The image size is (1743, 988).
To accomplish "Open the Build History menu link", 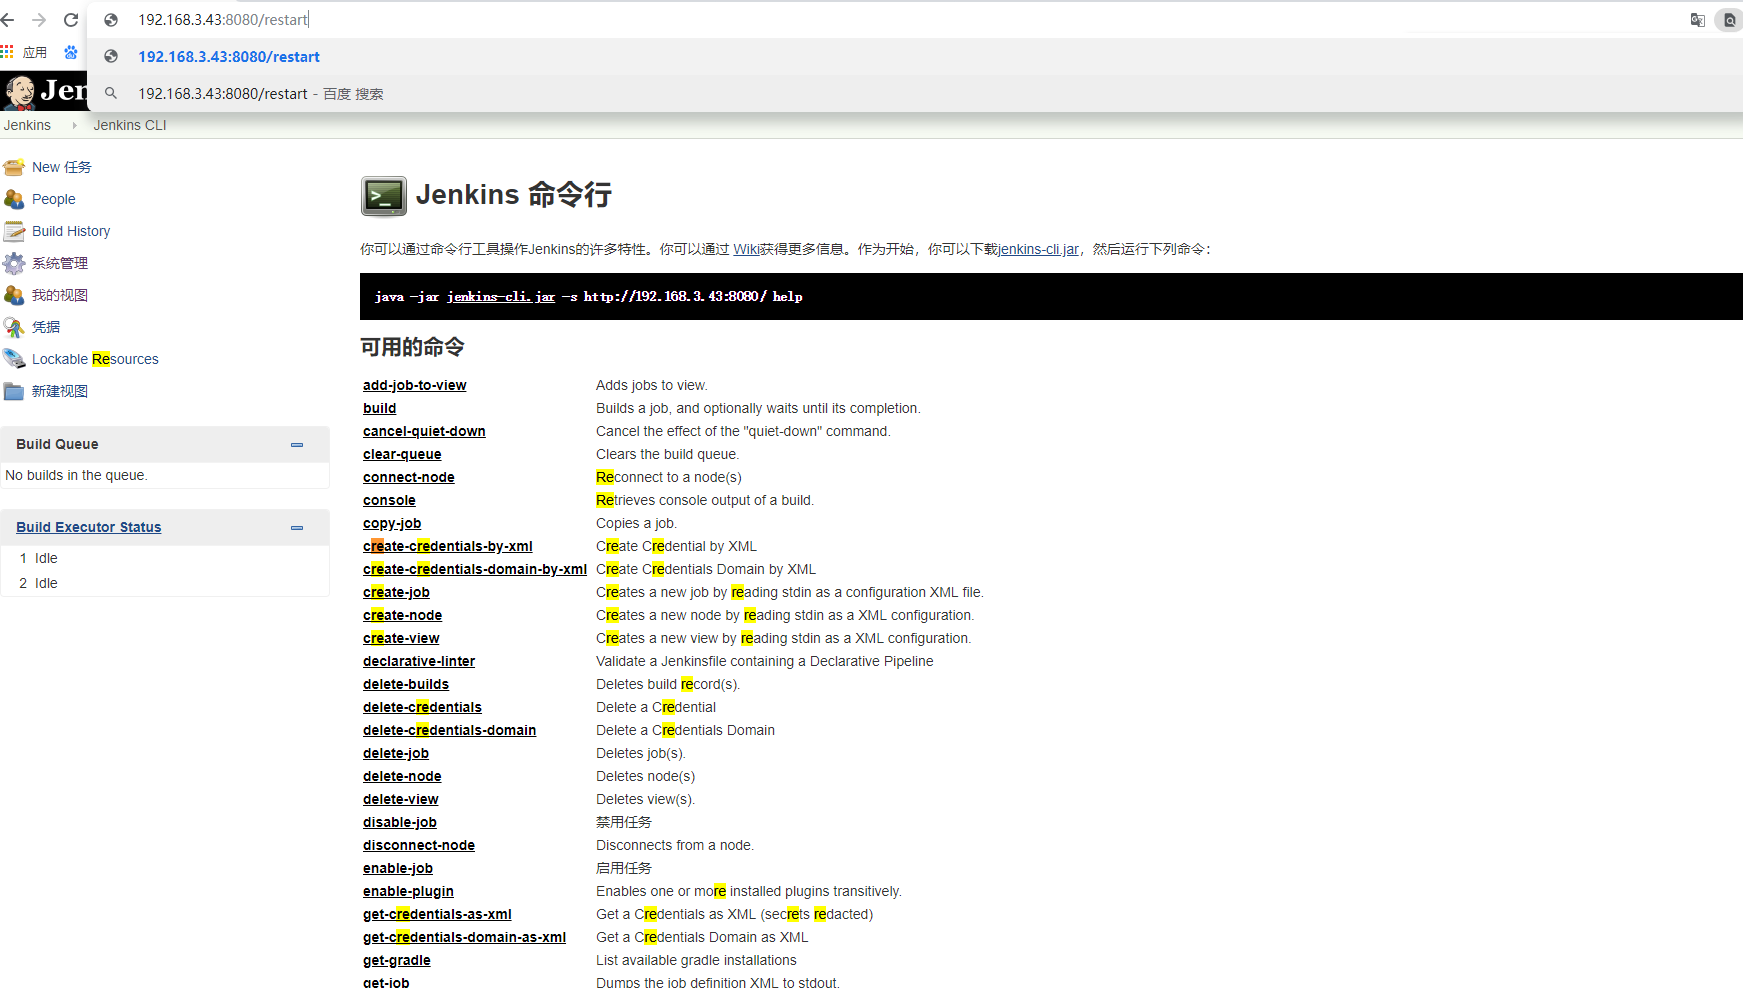I will (71, 231).
